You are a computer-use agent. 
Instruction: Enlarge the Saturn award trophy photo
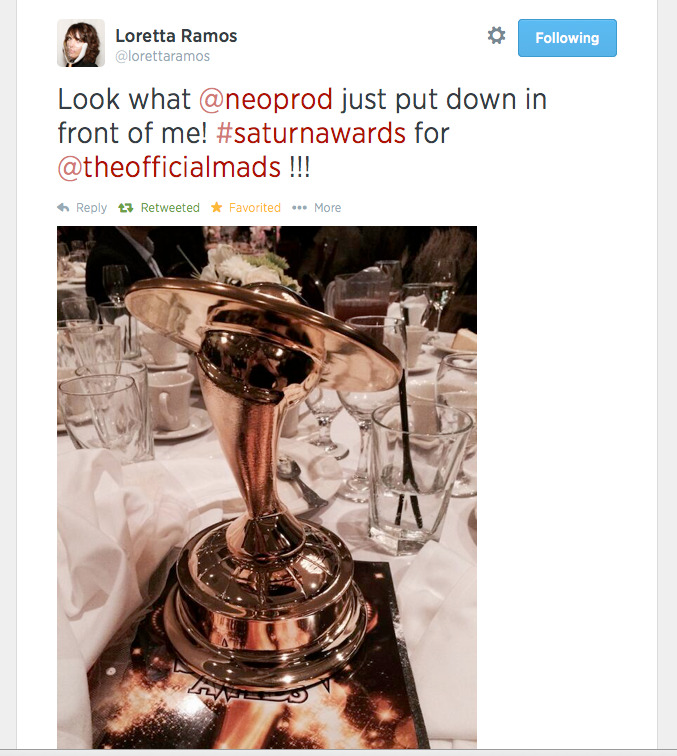pyautogui.click(x=267, y=487)
